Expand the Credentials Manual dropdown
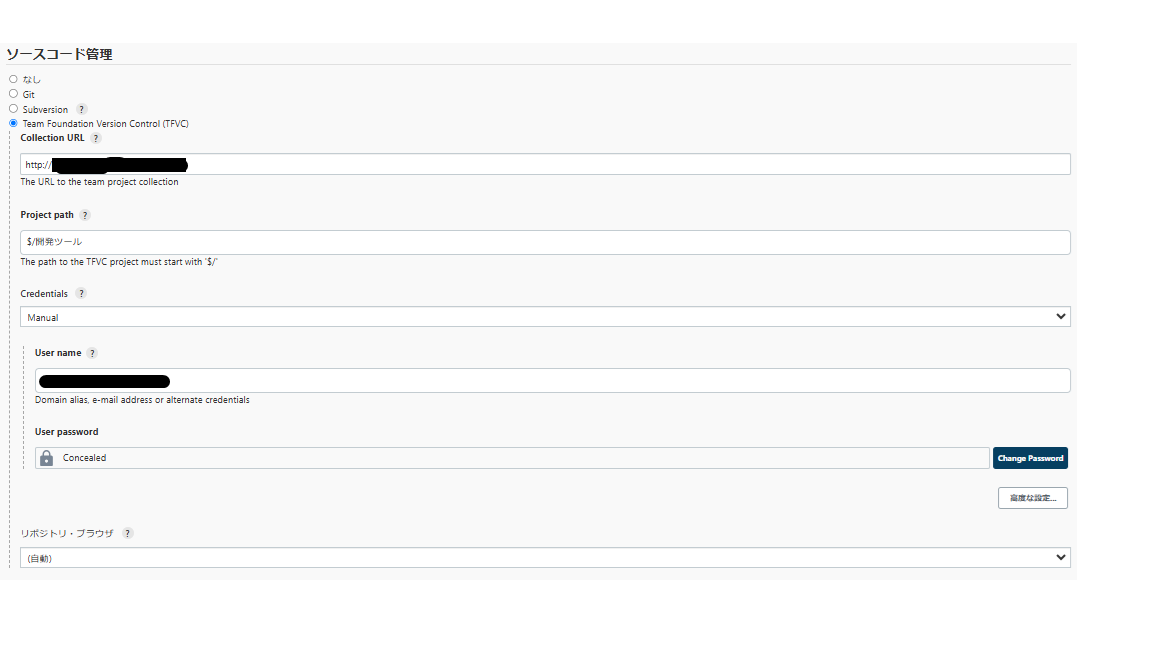This screenshot has height=648, width=1152. pyautogui.click(x=545, y=317)
